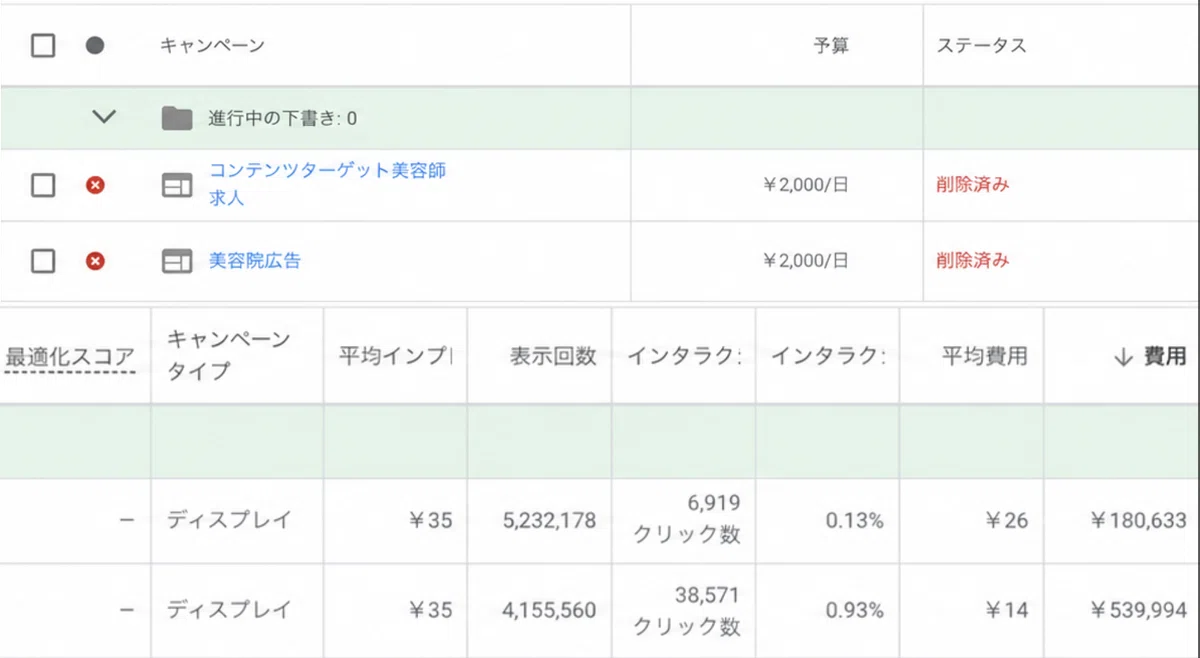This screenshot has height=658, width=1200.
Task: Sort by the 費用 column header
Action: point(1166,356)
